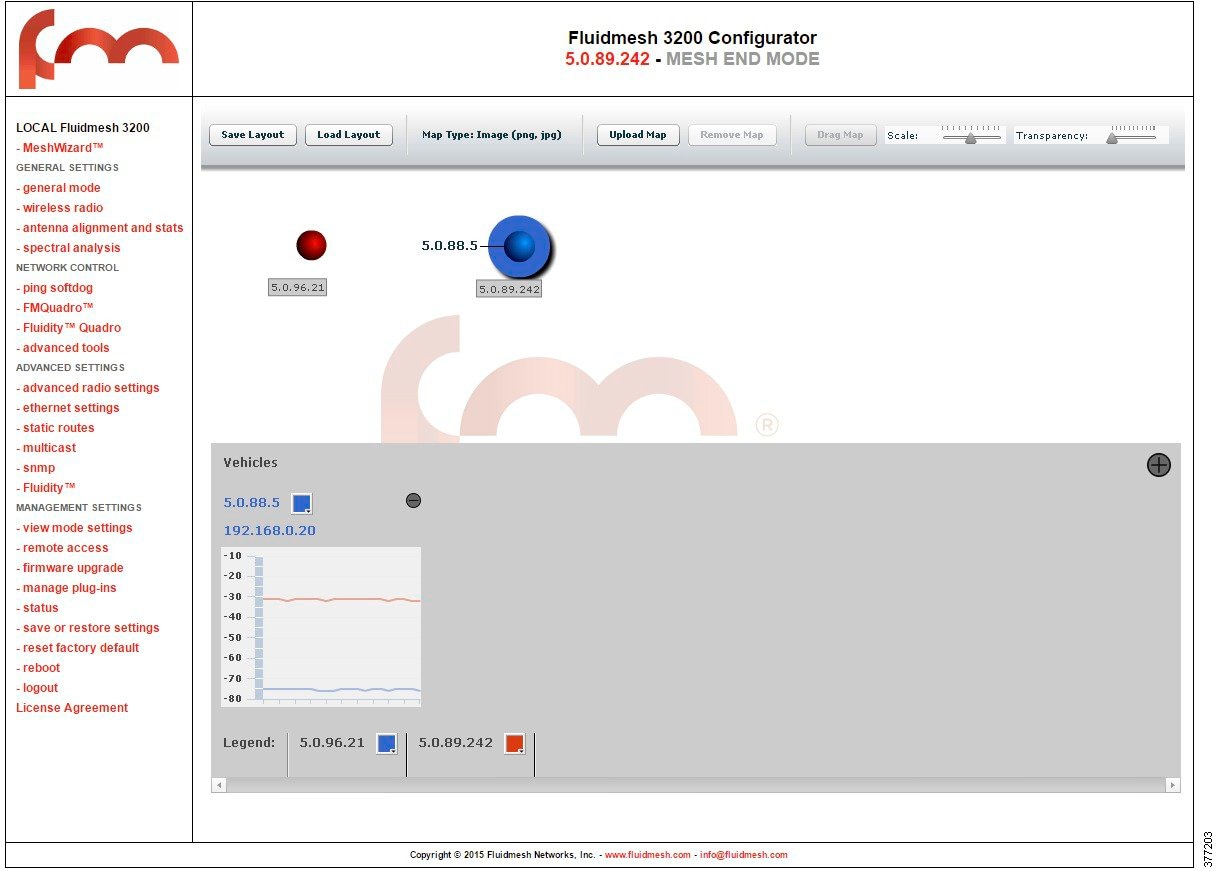The width and height of the screenshot is (1219, 871).
Task: Open the www.fluidmesh.com footer link
Action: coord(647,855)
